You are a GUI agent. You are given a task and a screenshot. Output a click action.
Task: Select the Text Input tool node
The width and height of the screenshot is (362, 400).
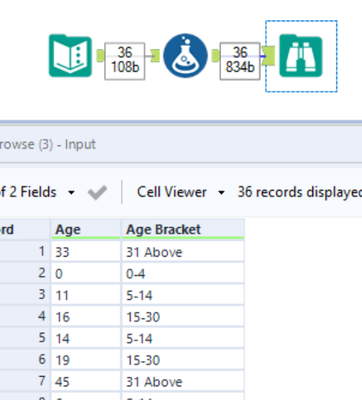70,56
